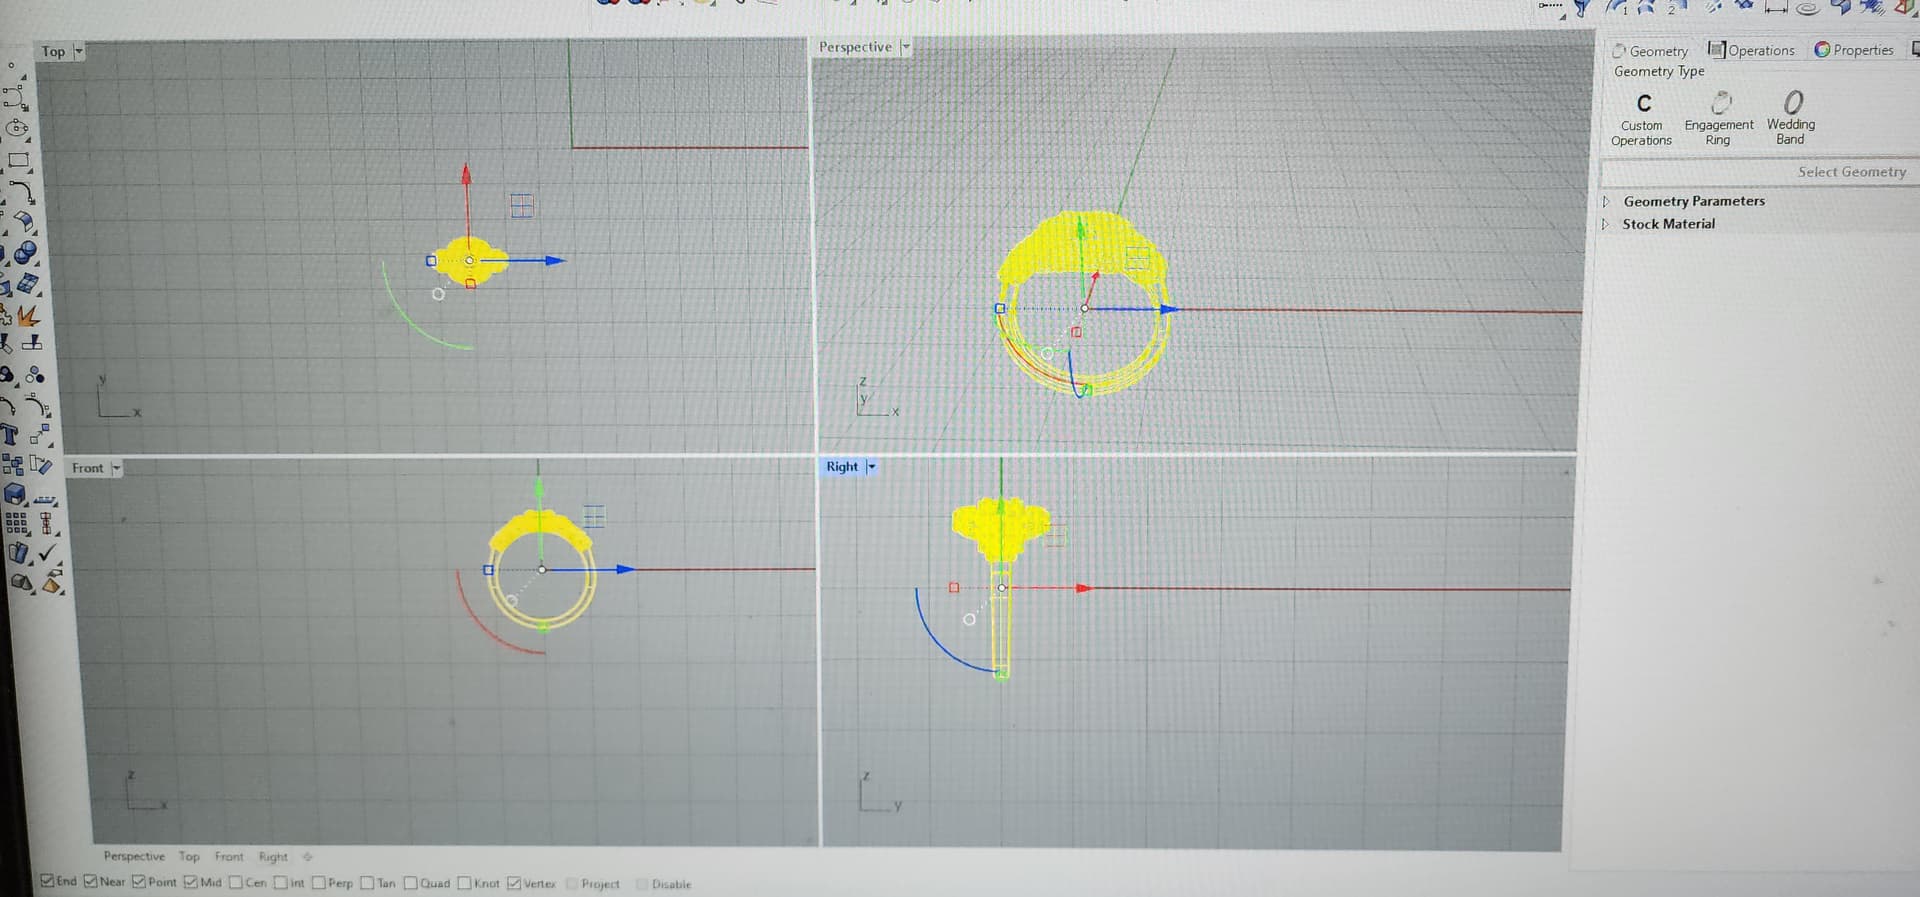This screenshot has width=1920, height=897.
Task: Click the Array grid icon
Action: pos(16,523)
